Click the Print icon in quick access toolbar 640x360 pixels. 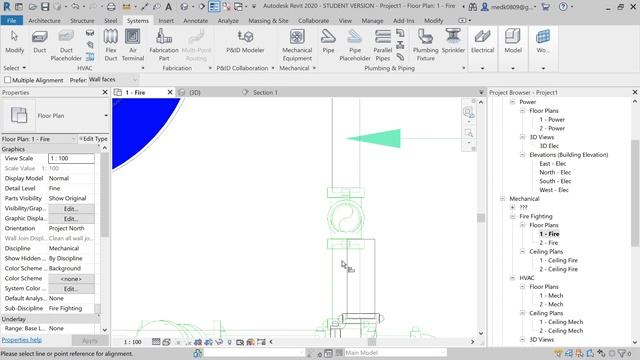[111, 7]
